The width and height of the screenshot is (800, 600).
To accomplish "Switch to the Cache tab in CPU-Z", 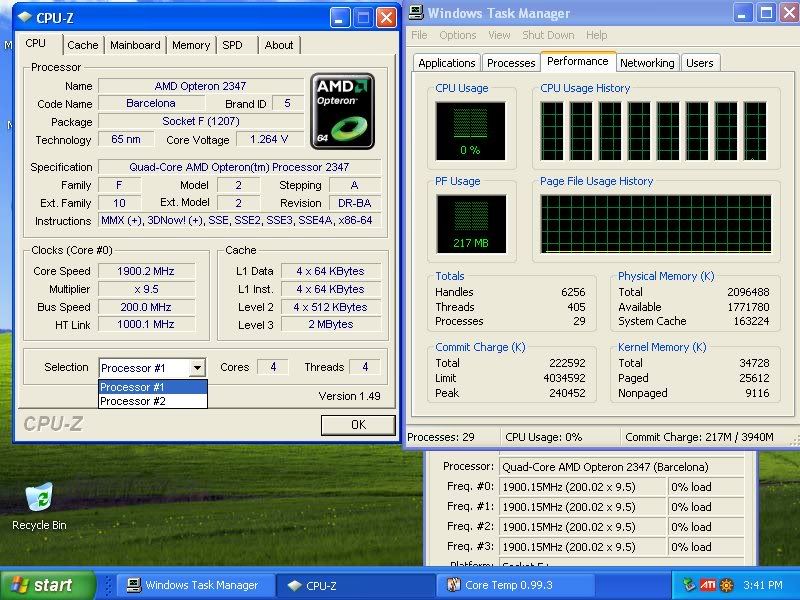I will 83,45.
